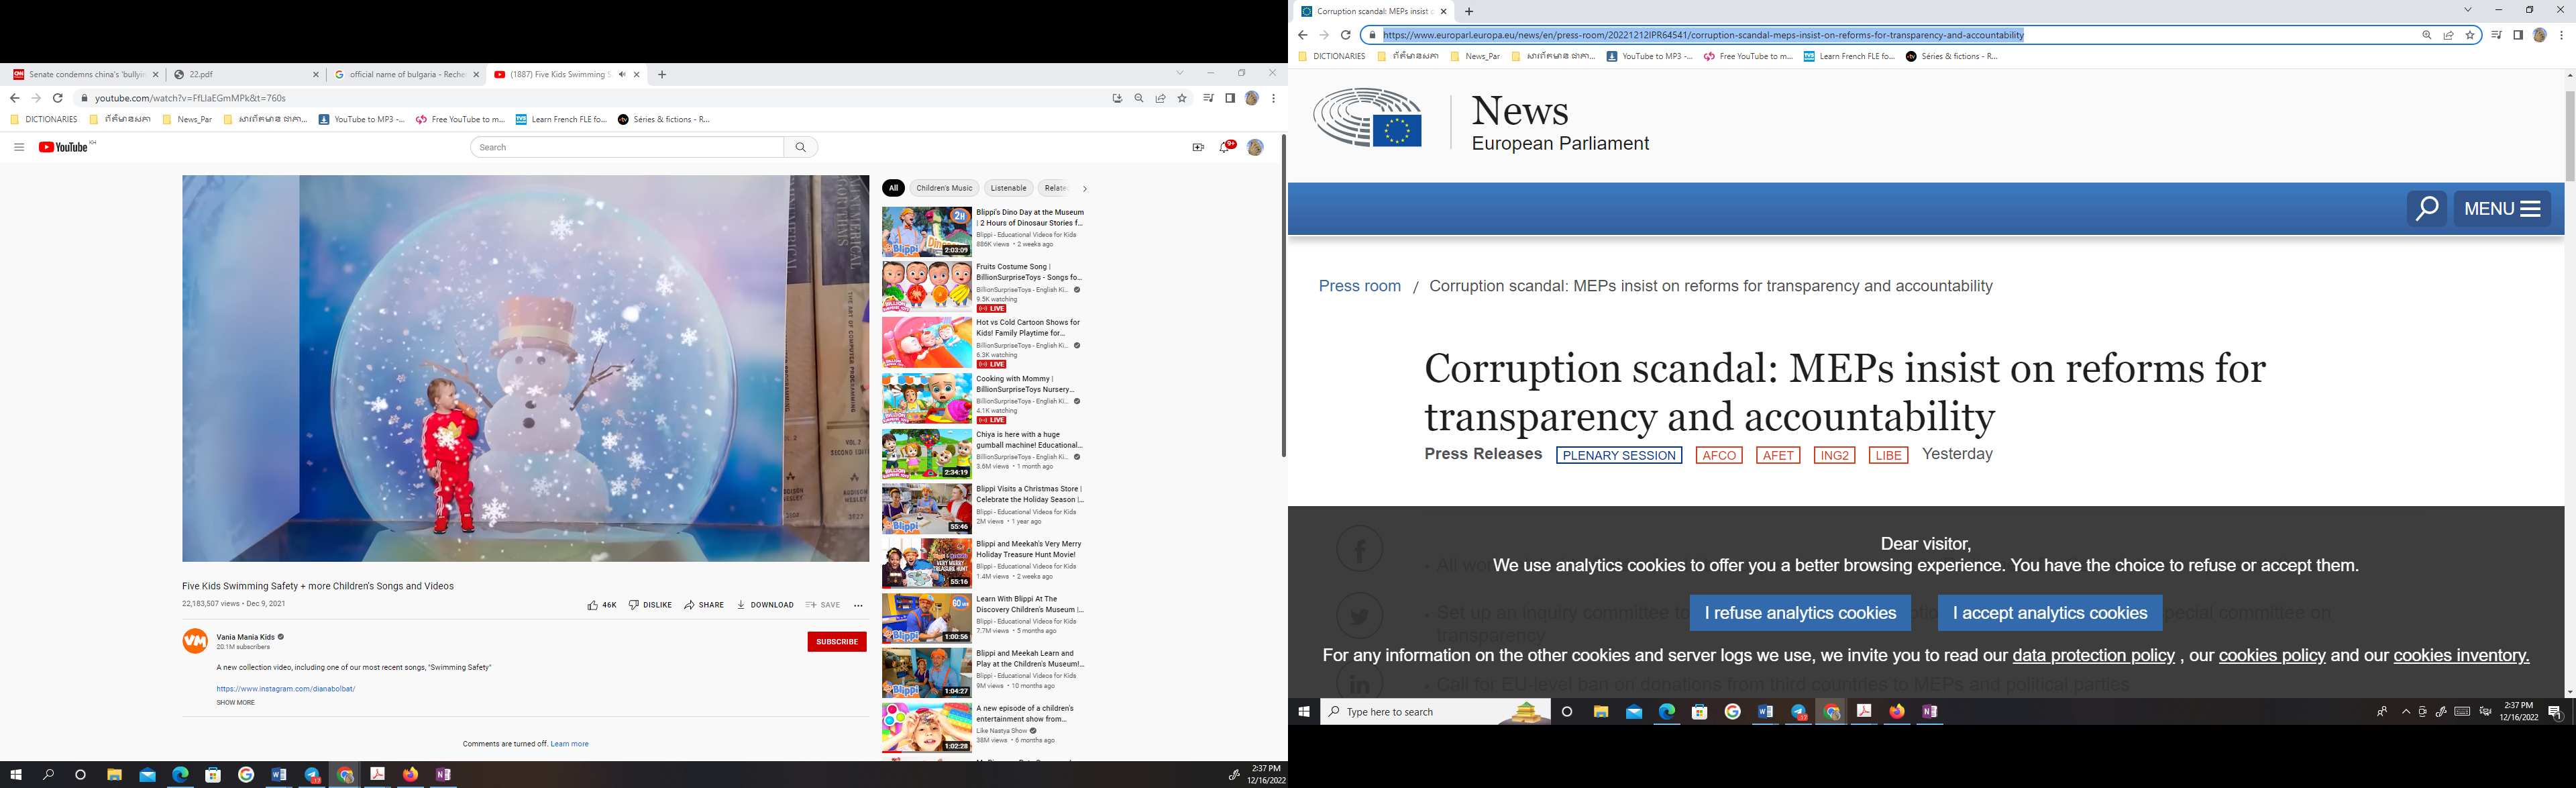Go back in the YouTube browser window
2576x788 pixels.
tap(14, 98)
